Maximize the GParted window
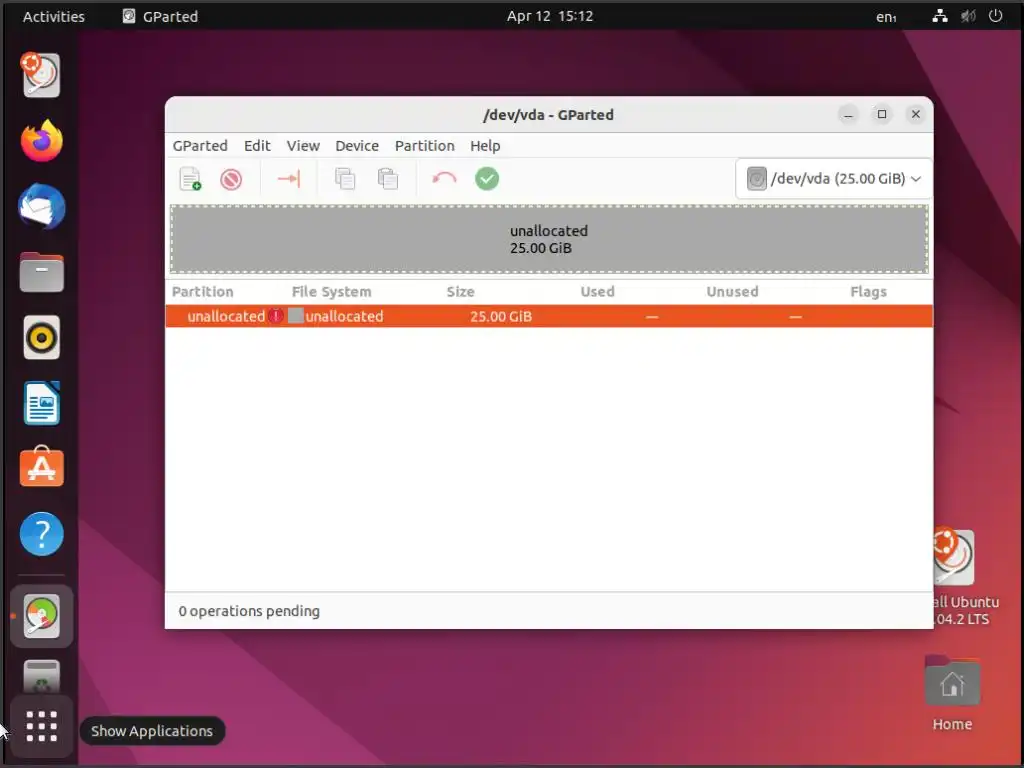Viewport: 1024px width, 768px height. coord(882,114)
